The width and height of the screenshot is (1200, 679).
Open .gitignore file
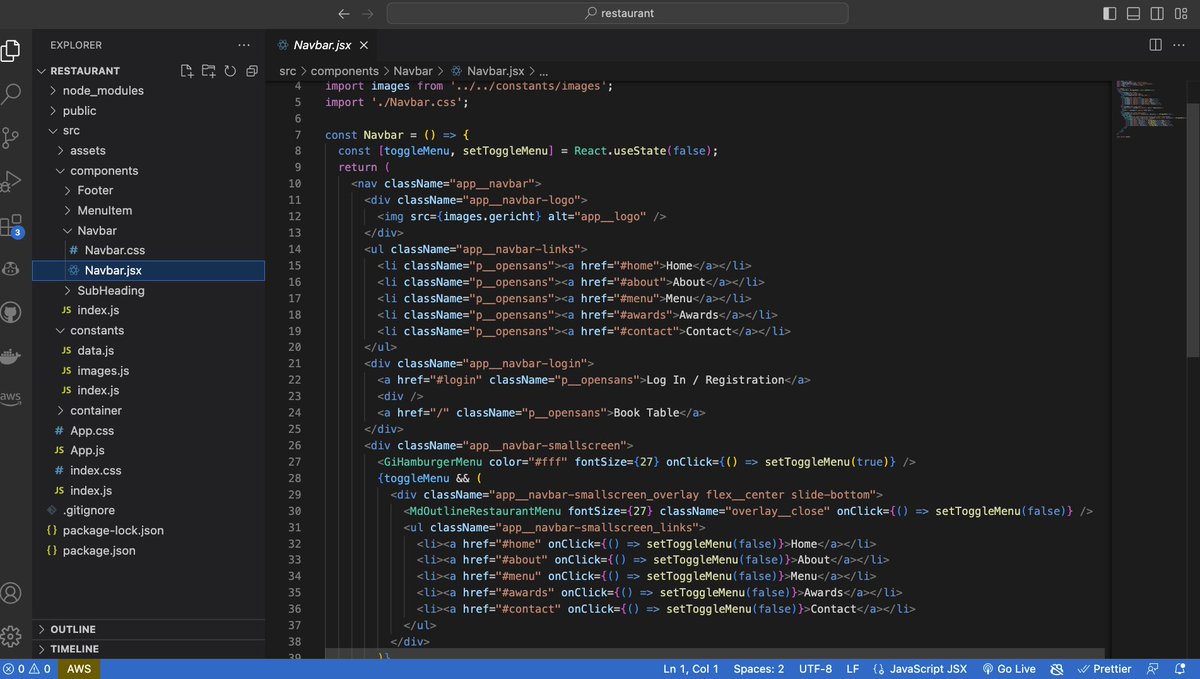(x=148, y=511)
